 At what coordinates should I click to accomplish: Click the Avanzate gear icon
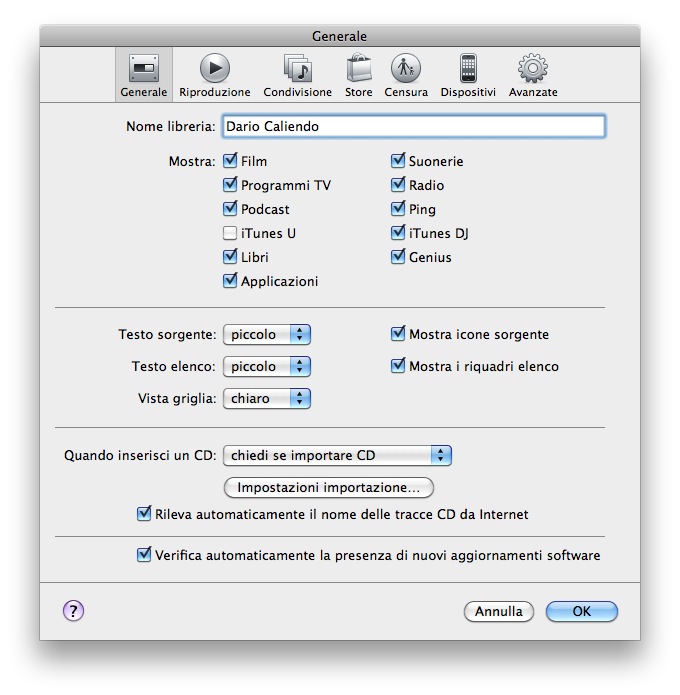[532, 69]
